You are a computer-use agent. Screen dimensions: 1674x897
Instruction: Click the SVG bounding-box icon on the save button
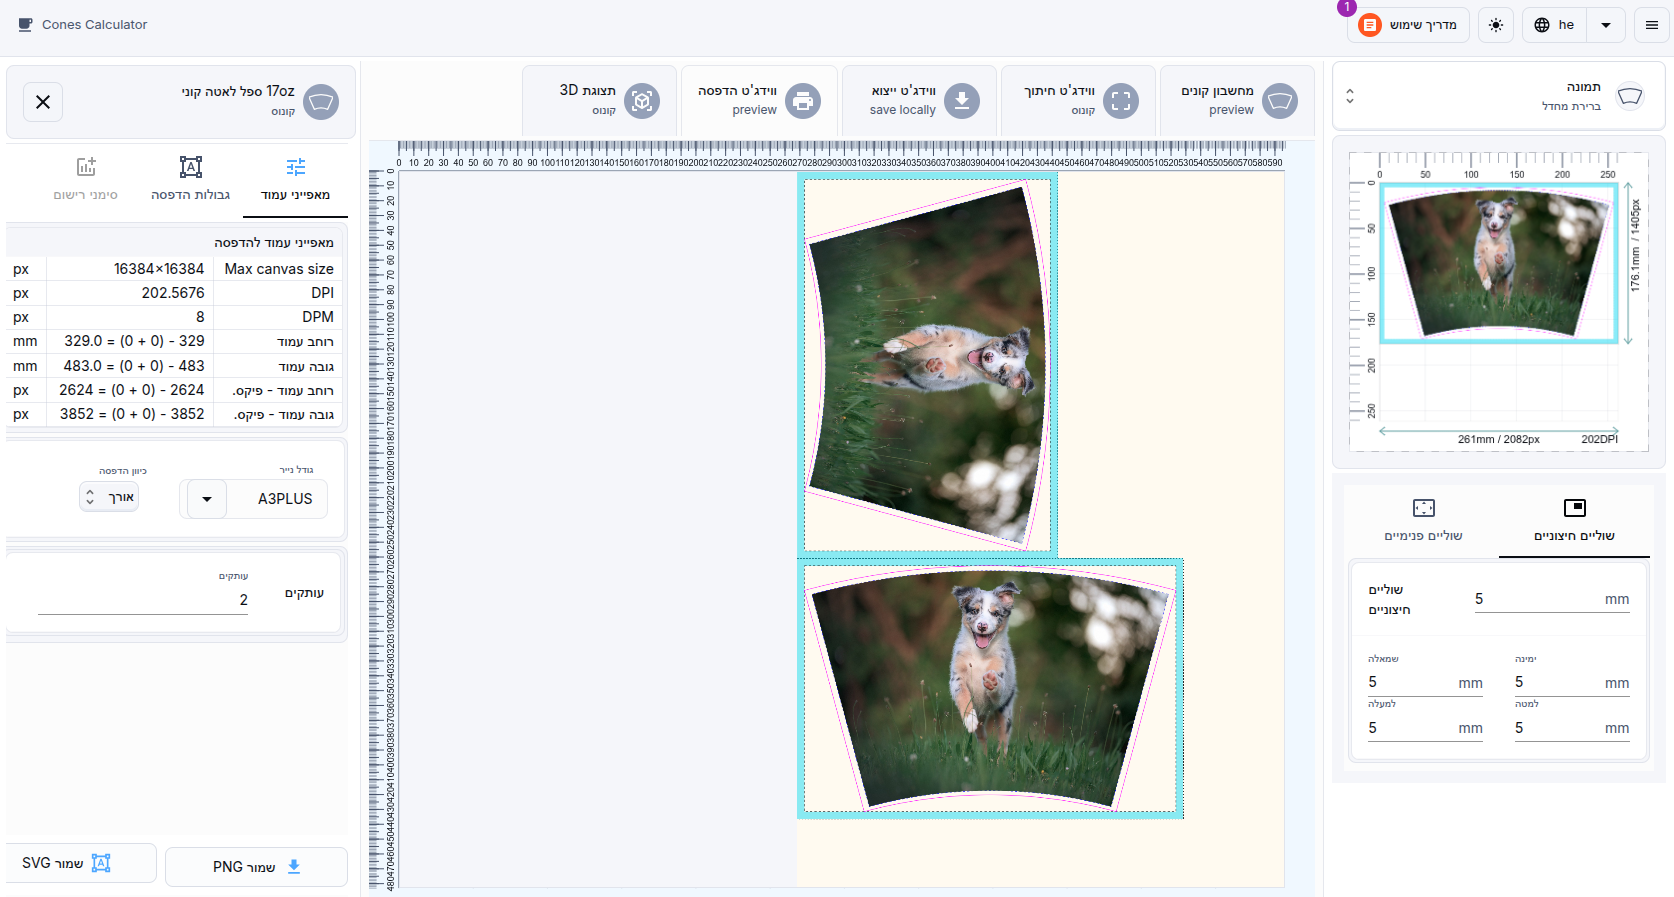101,863
